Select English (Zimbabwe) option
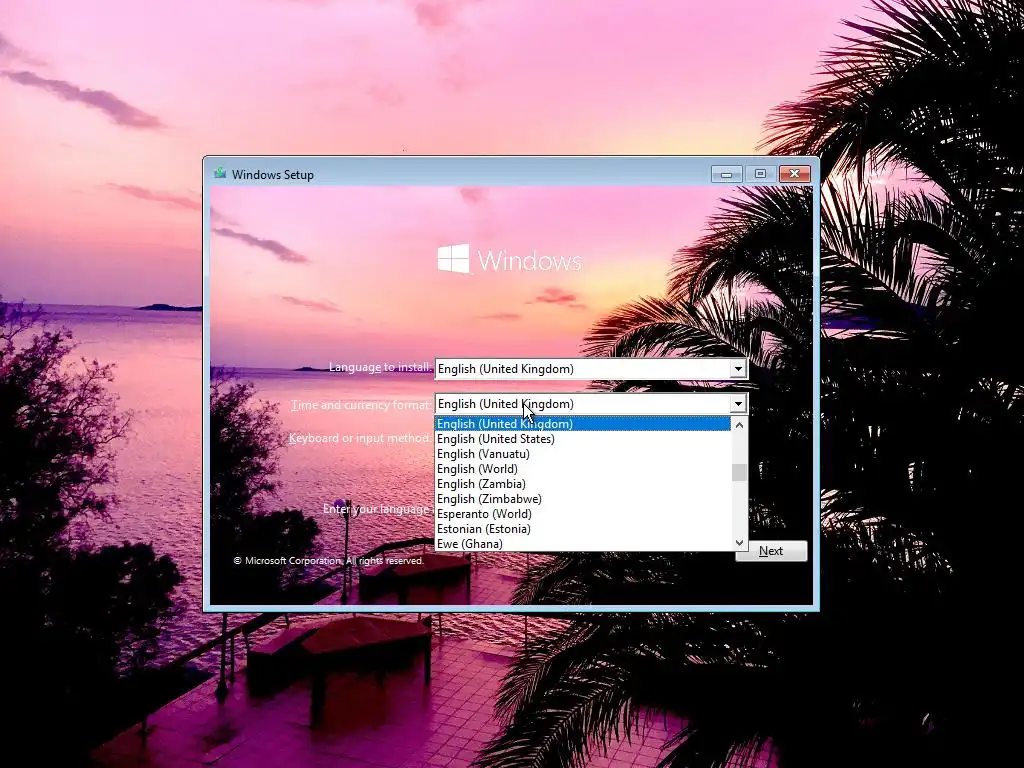The height and width of the screenshot is (768, 1024). click(583, 499)
